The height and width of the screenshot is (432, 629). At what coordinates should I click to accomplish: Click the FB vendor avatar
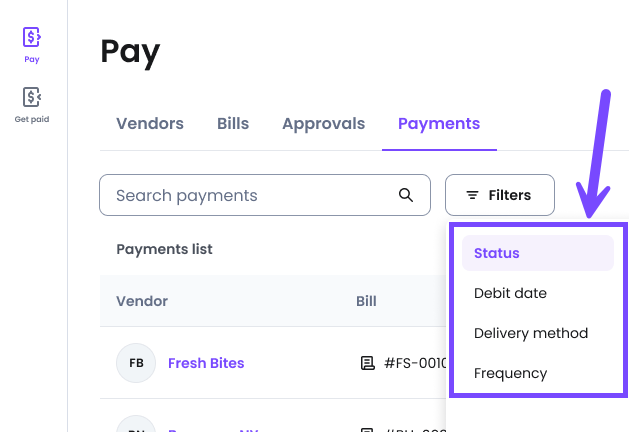(x=136, y=363)
